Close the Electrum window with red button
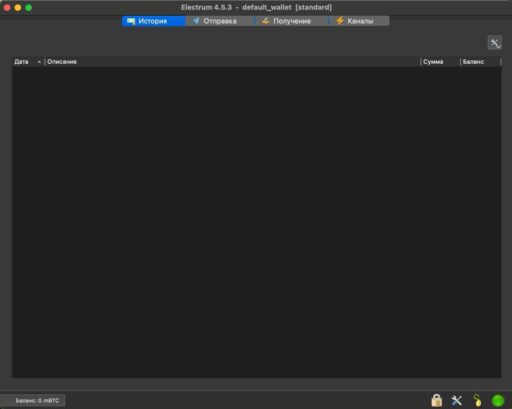The height and width of the screenshot is (409, 512). 7,7
